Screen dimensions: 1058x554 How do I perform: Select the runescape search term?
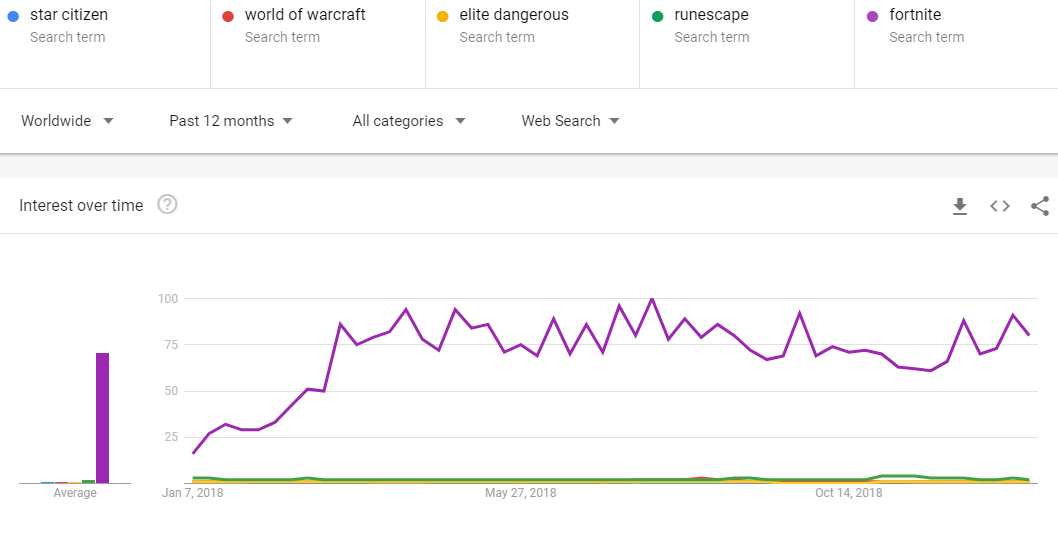click(x=747, y=44)
